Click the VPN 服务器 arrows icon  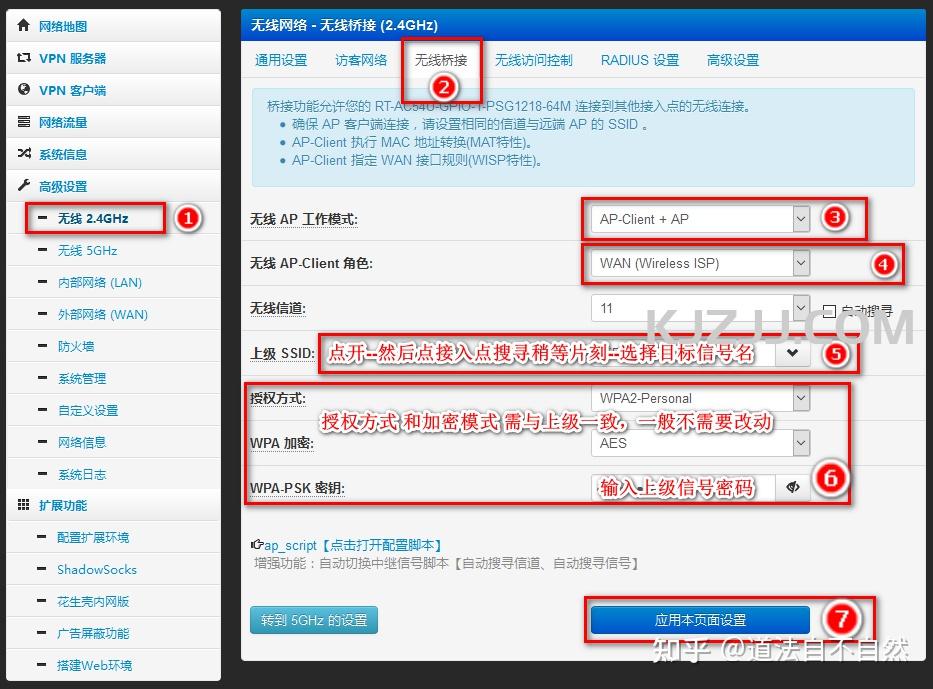tap(24, 58)
